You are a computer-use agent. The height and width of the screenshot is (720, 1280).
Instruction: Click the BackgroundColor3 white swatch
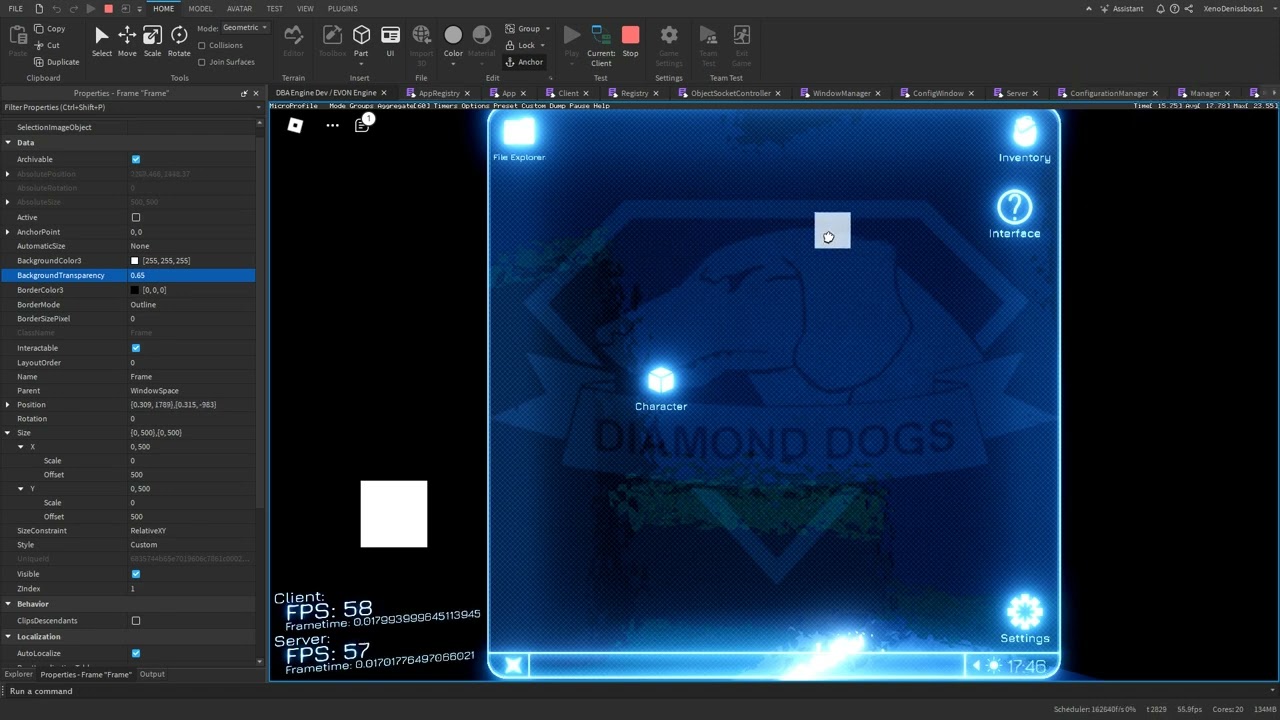[135, 261]
